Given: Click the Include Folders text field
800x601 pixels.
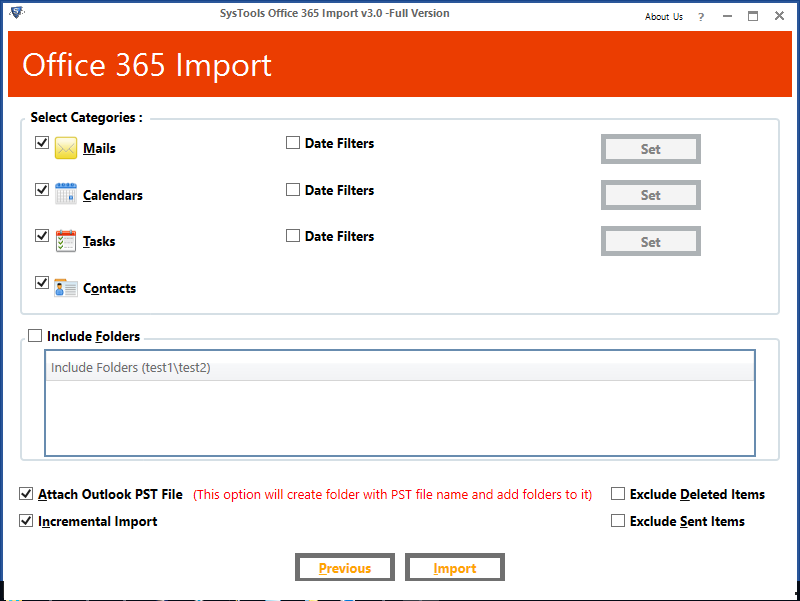Looking at the screenshot, I should [399, 403].
